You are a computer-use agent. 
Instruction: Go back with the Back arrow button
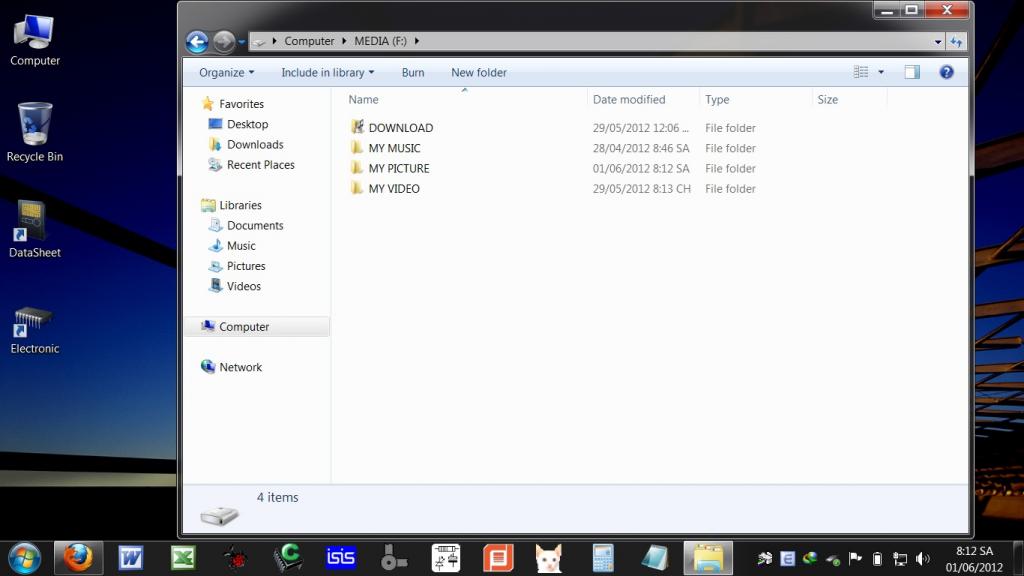[197, 42]
